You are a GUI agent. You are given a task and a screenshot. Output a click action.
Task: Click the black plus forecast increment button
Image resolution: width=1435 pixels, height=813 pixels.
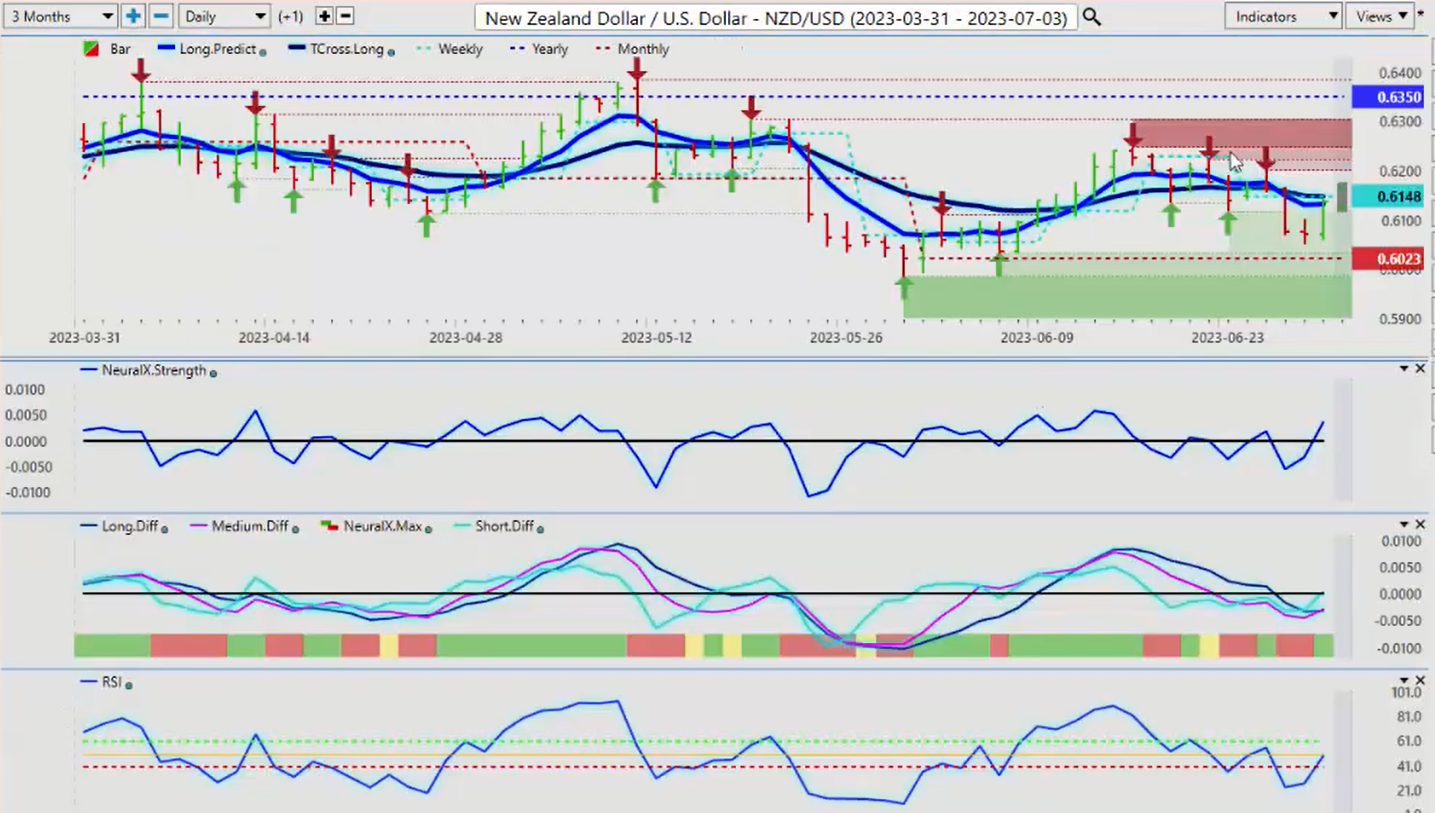[x=323, y=16]
